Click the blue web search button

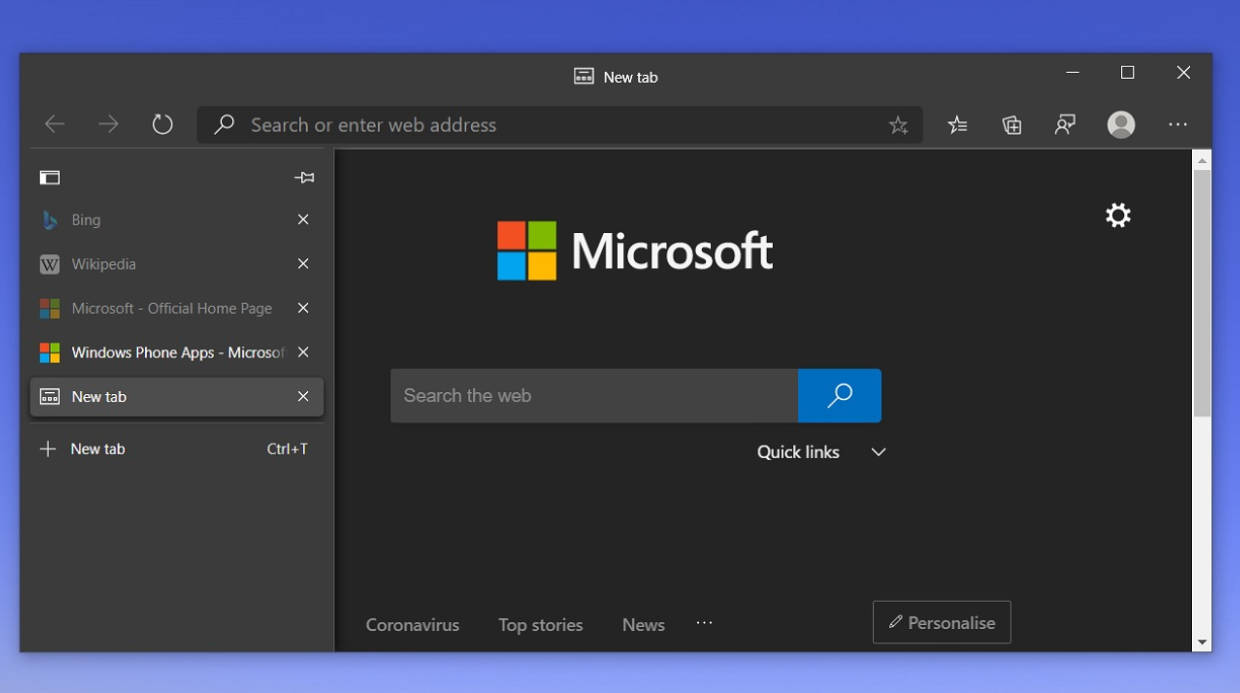840,396
